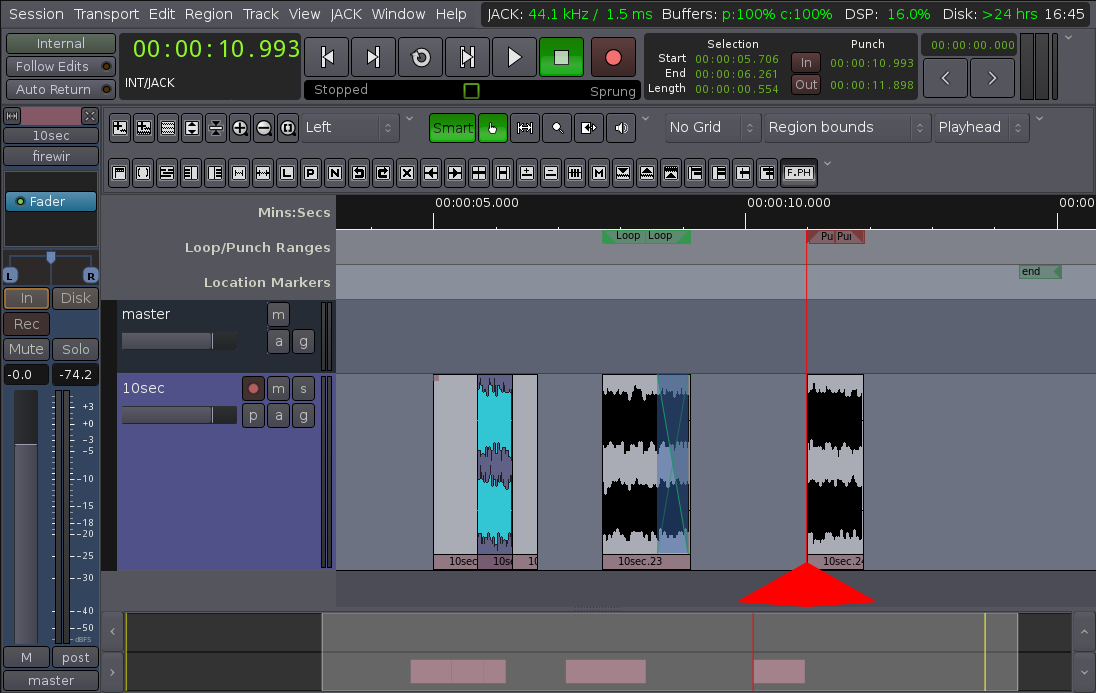Screen dimensions: 1096x693
Task: Click the N icon in lower toolbar
Action: [x=335, y=173]
